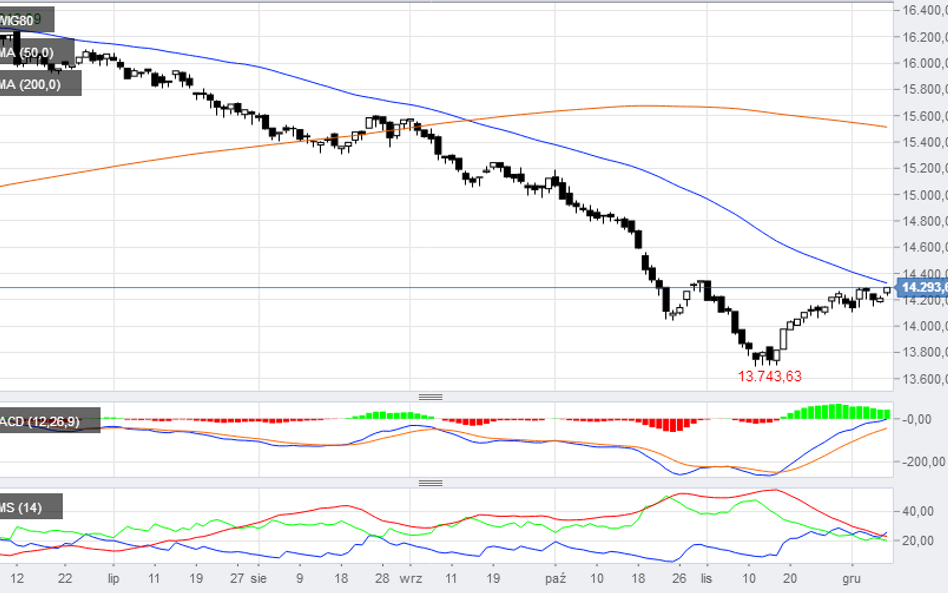The width and height of the screenshot is (948, 593).
Task: Grab the resize handle above the MACD panel
Action: (x=430, y=397)
